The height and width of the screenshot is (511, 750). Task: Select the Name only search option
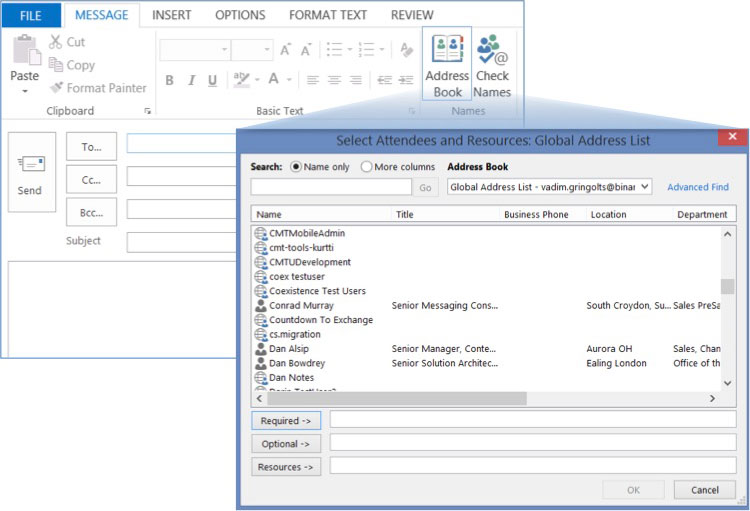pyautogui.click(x=296, y=167)
